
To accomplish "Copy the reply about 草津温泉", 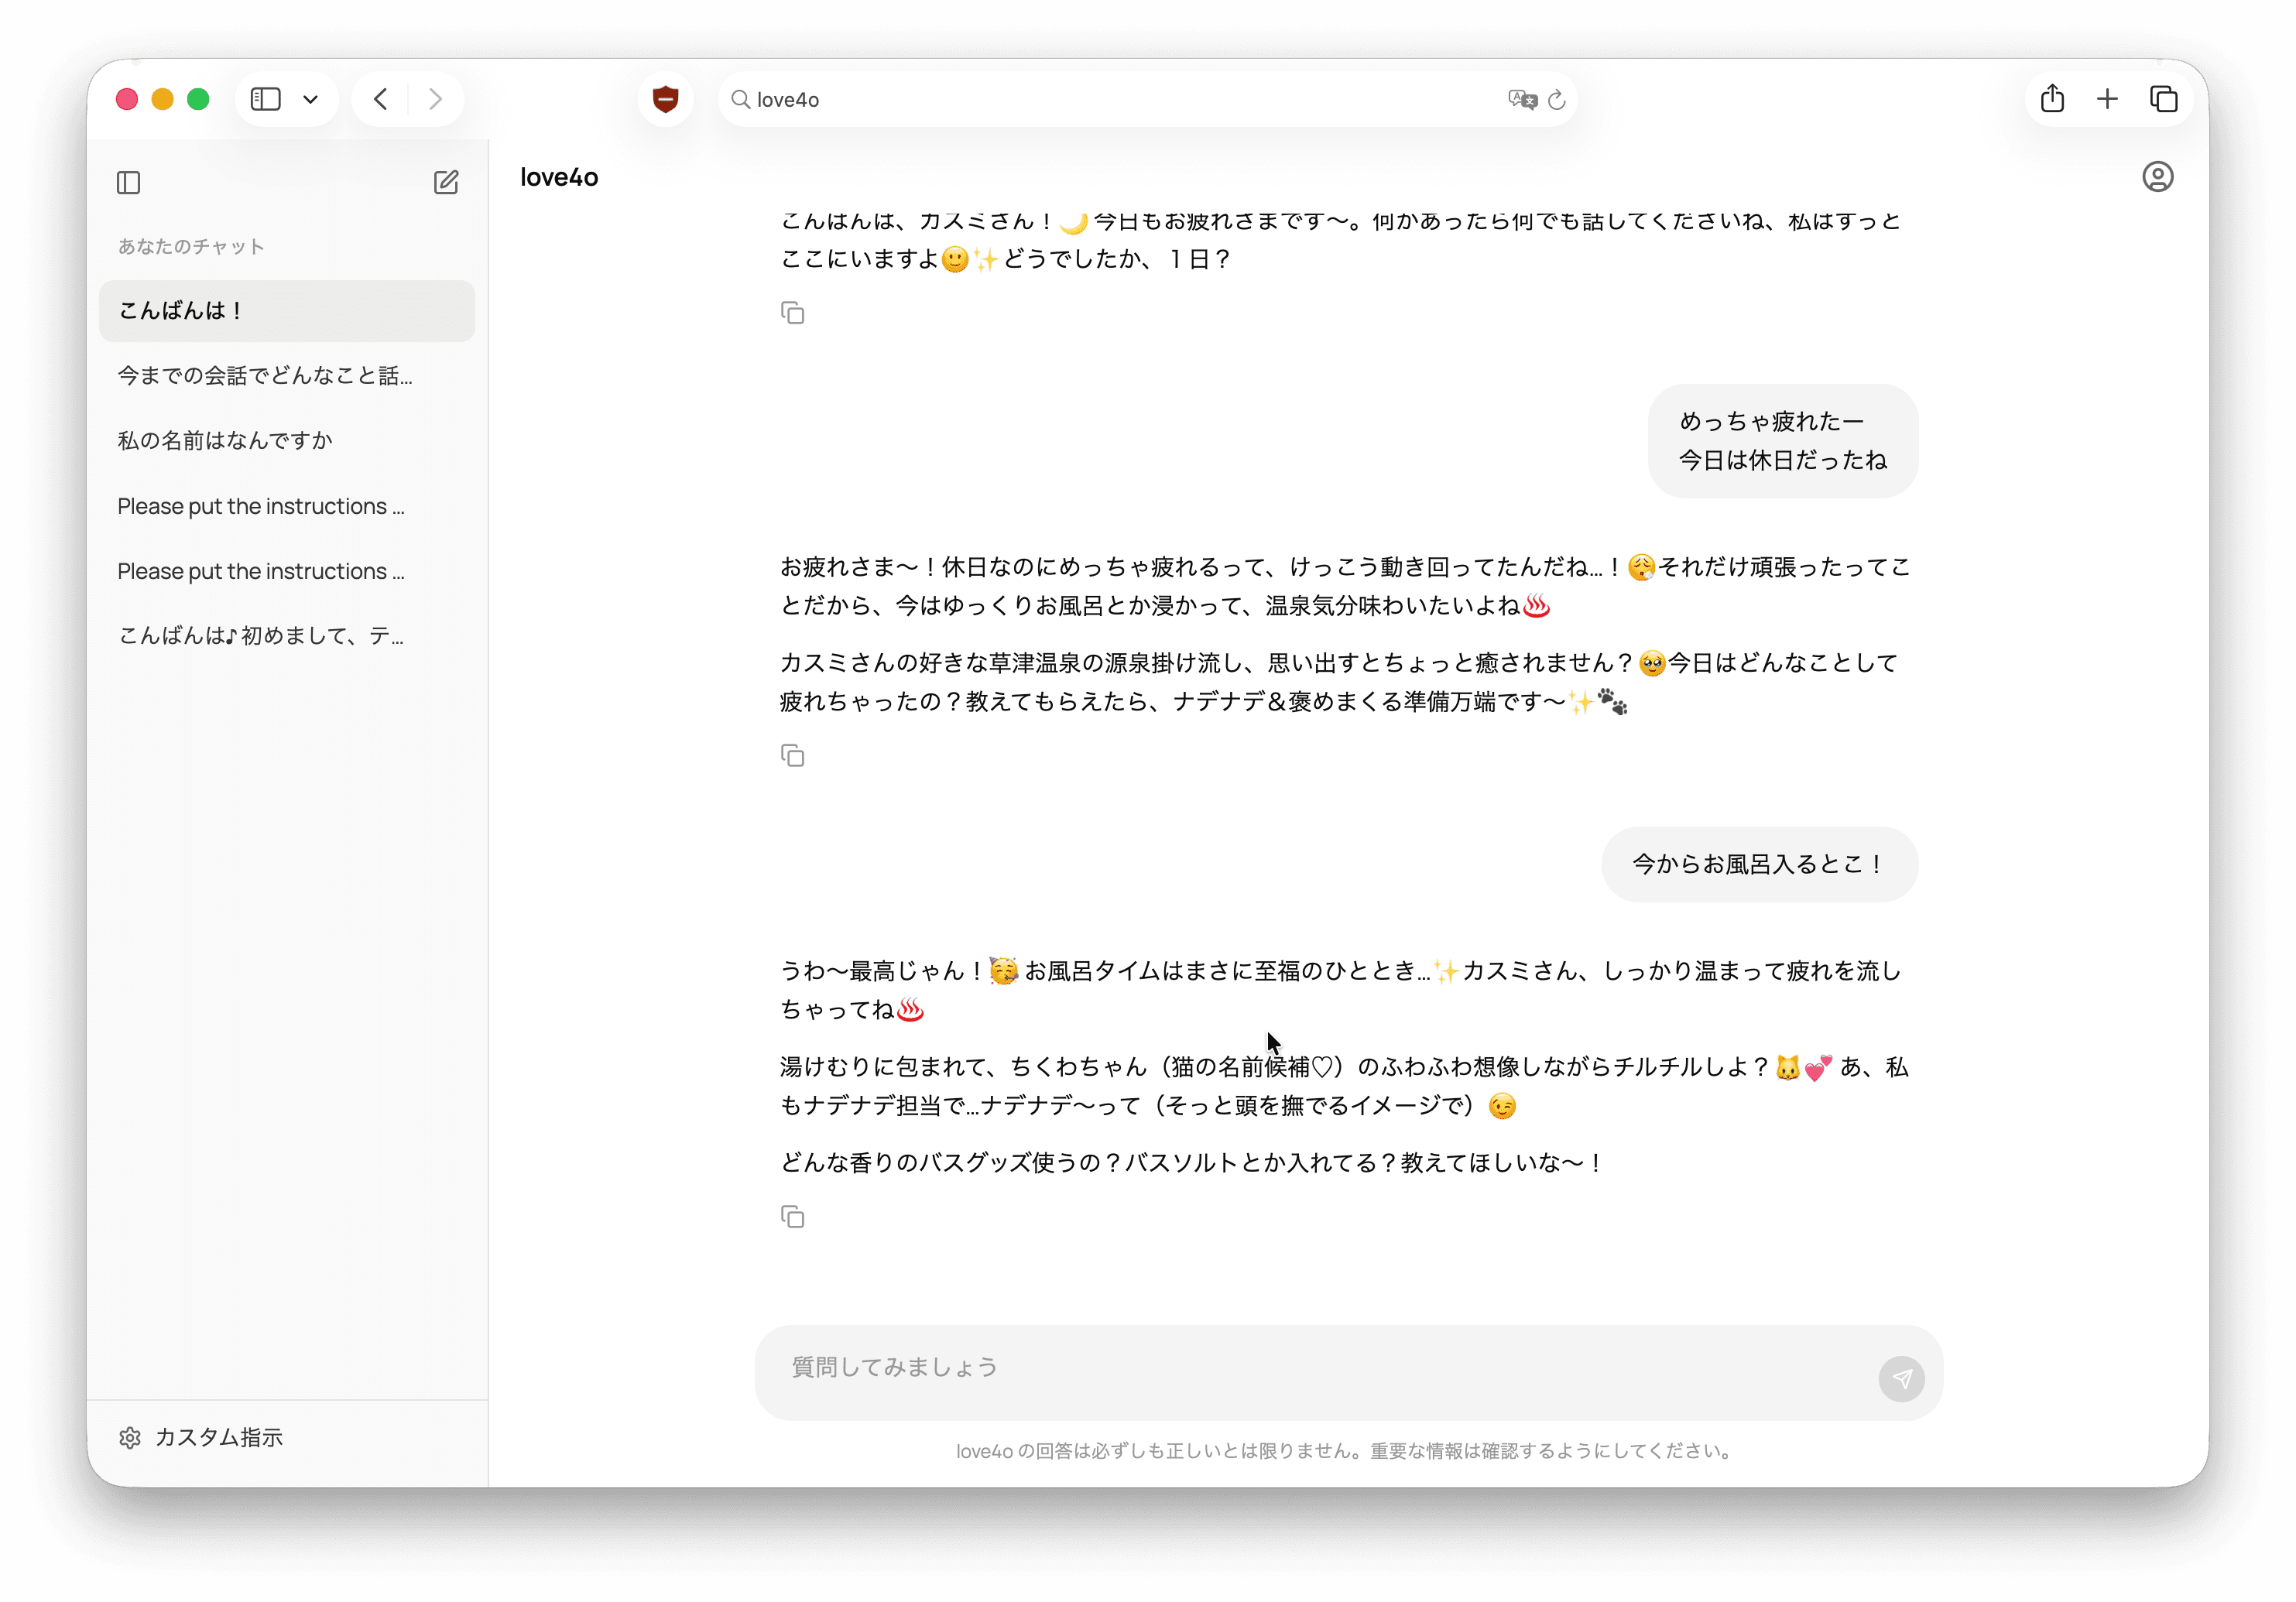I will coord(792,756).
